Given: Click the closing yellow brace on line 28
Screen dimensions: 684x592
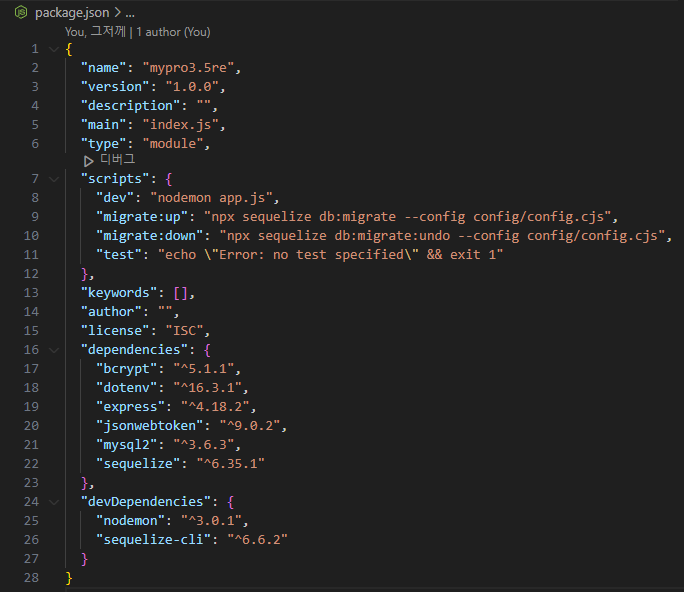Looking at the screenshot, I should pyautogui.click(x=69, y=578).
